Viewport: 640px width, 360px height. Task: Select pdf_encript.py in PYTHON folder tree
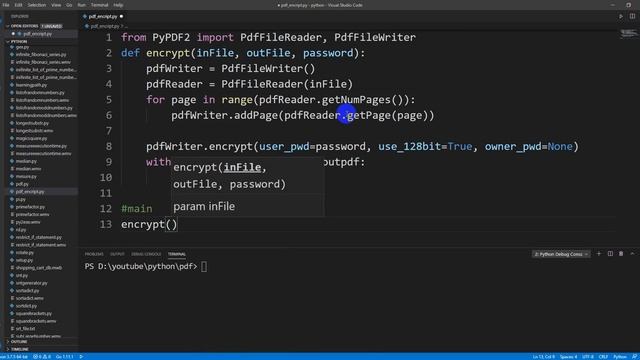point(30,191)
